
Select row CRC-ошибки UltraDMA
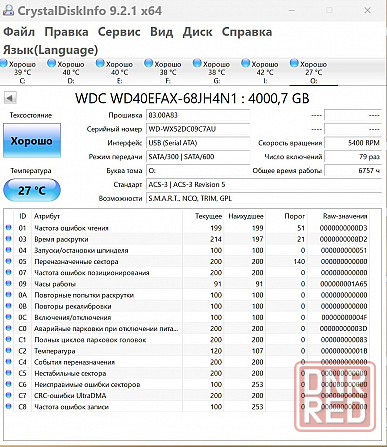(x=187, y=395)
